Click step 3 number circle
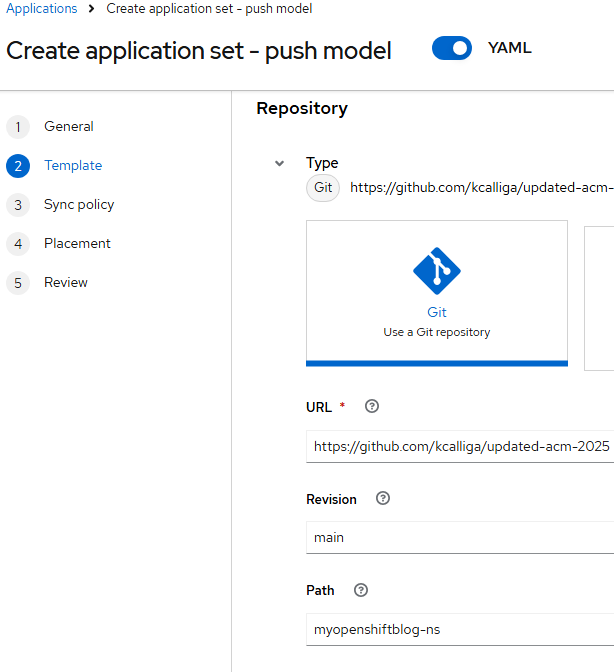This screenshot has width=614, height=672. click(x=18, y=205)
